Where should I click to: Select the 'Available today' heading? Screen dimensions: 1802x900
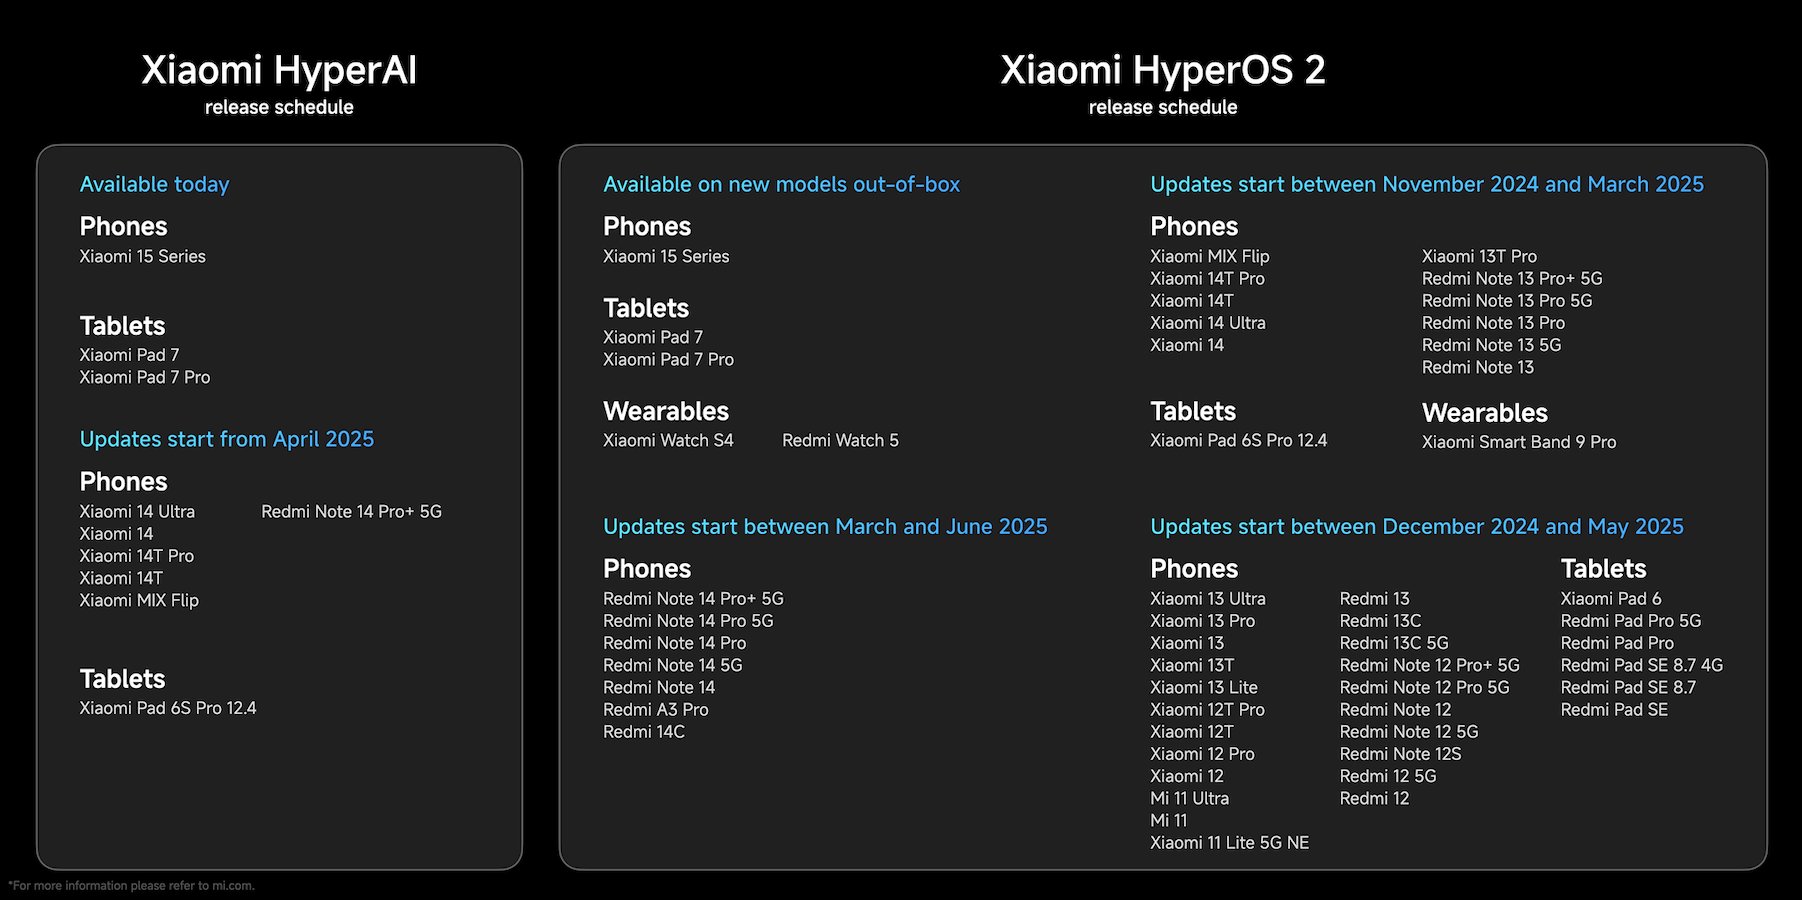click(154, 184)
